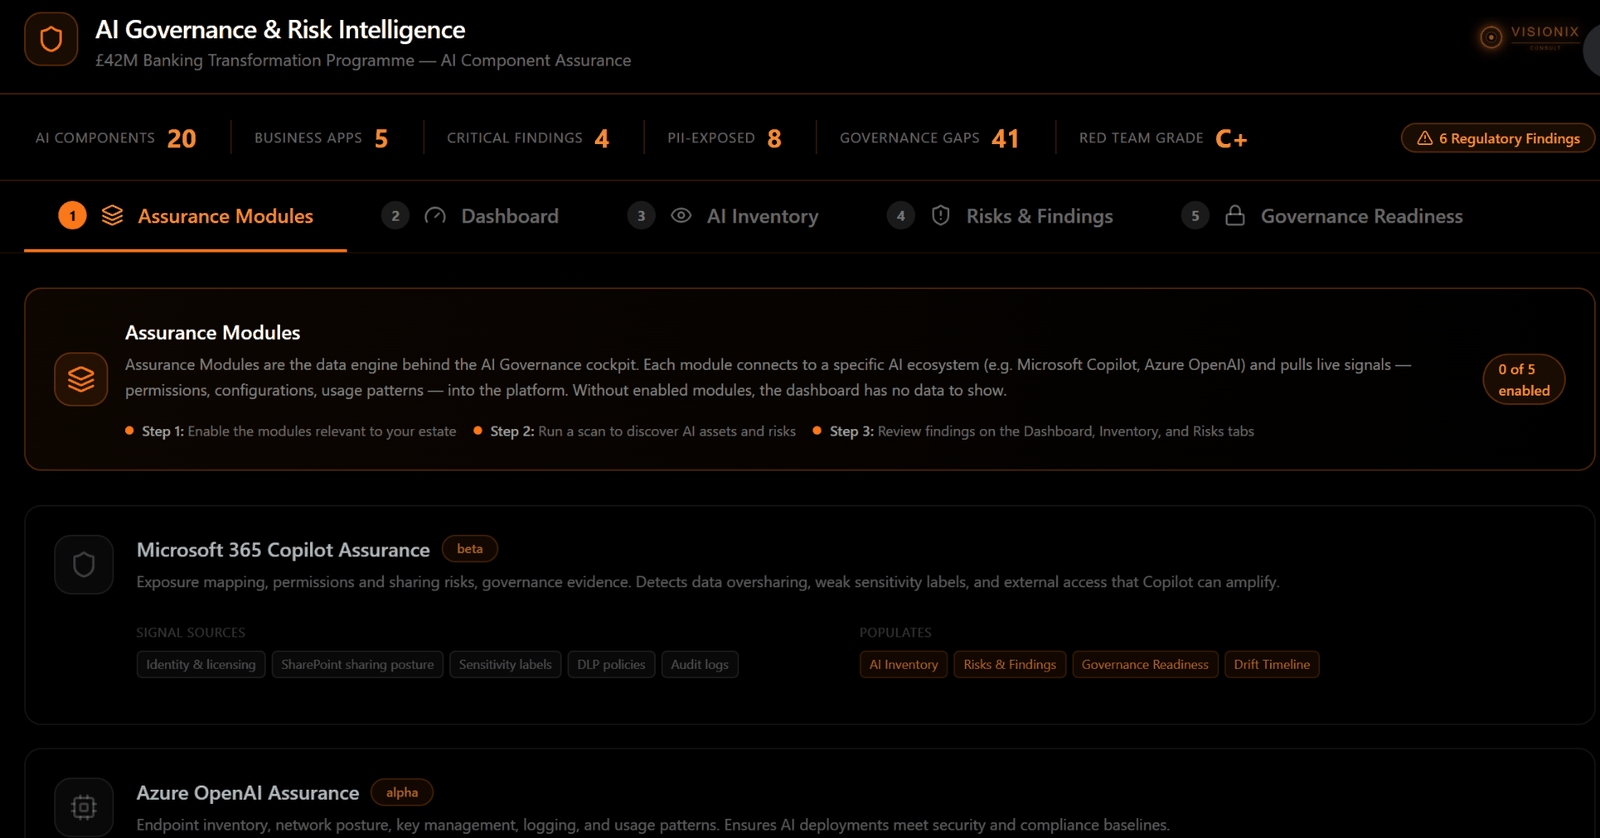This screenshot has width=1600, height=838.
Task: Click the Step 2 run a scan text
Action: pos(643,431)
